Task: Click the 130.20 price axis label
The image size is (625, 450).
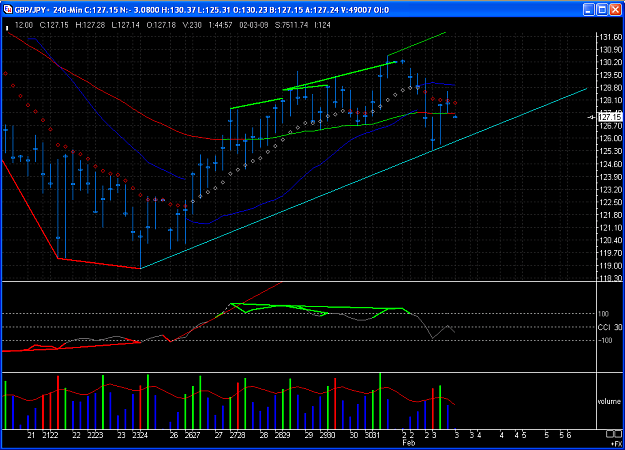Action: [x=611, y=62]
